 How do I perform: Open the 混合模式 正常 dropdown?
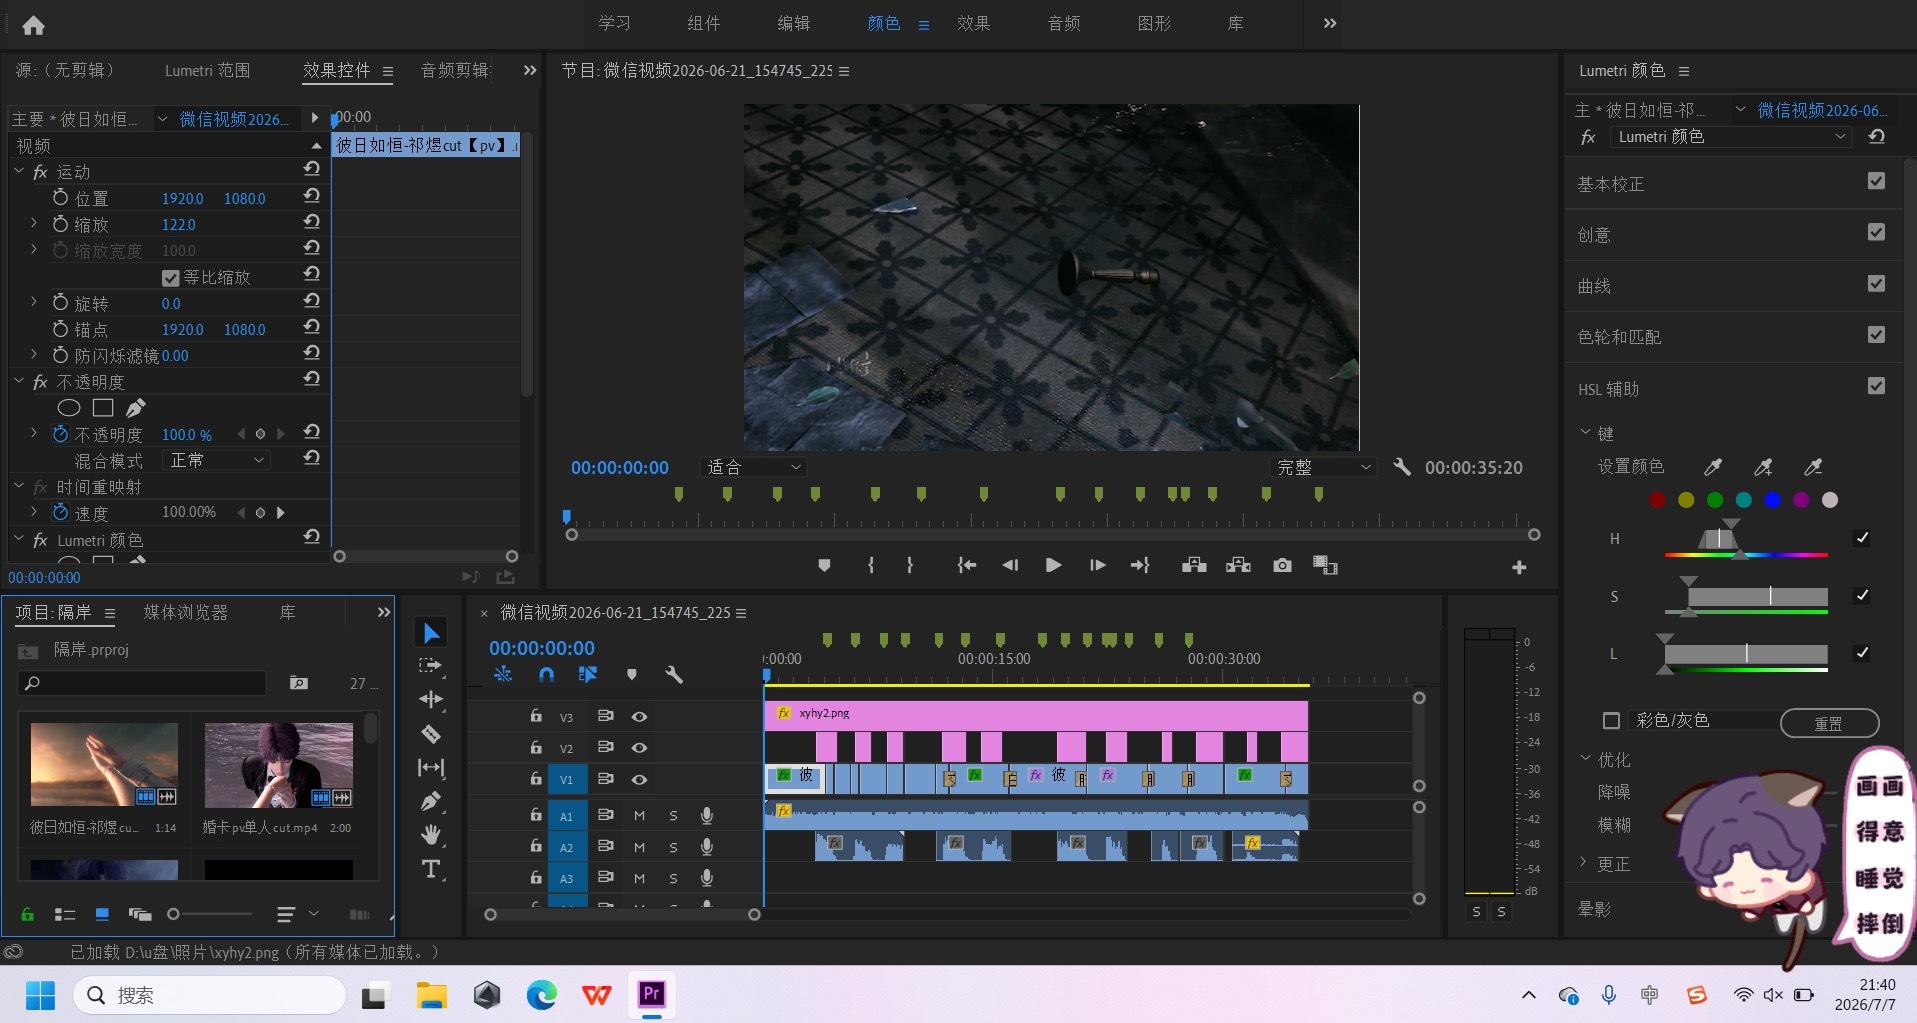(217, 460)
